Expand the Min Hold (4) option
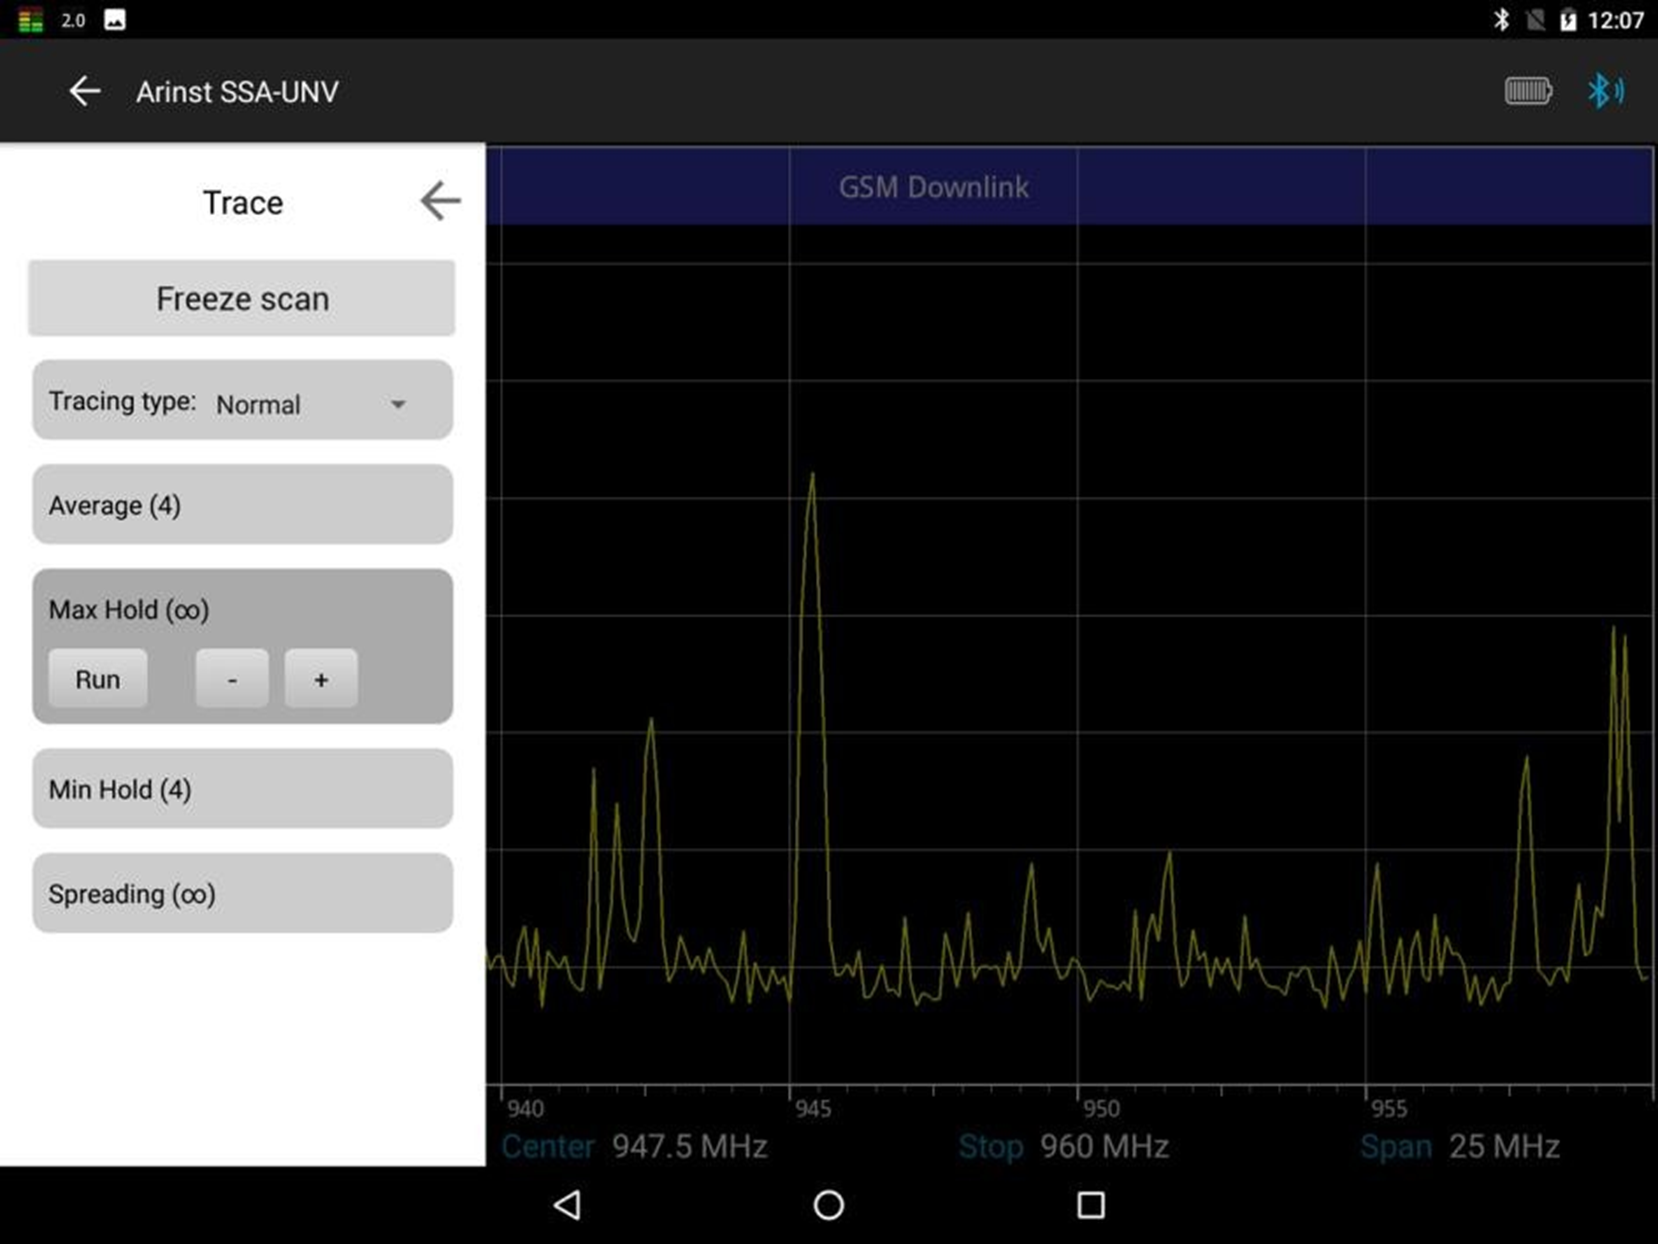1658x1244 pixels. click(242, 789)
